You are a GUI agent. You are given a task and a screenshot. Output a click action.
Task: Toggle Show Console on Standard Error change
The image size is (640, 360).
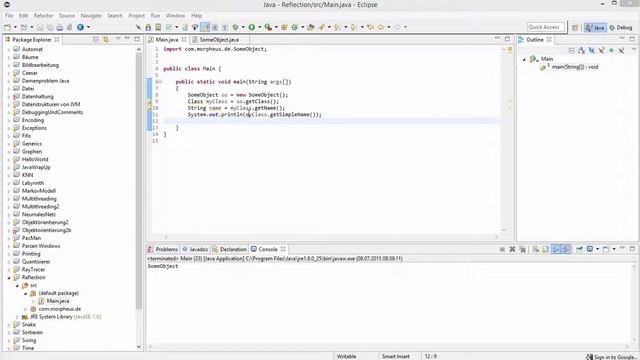coord(565,249)
